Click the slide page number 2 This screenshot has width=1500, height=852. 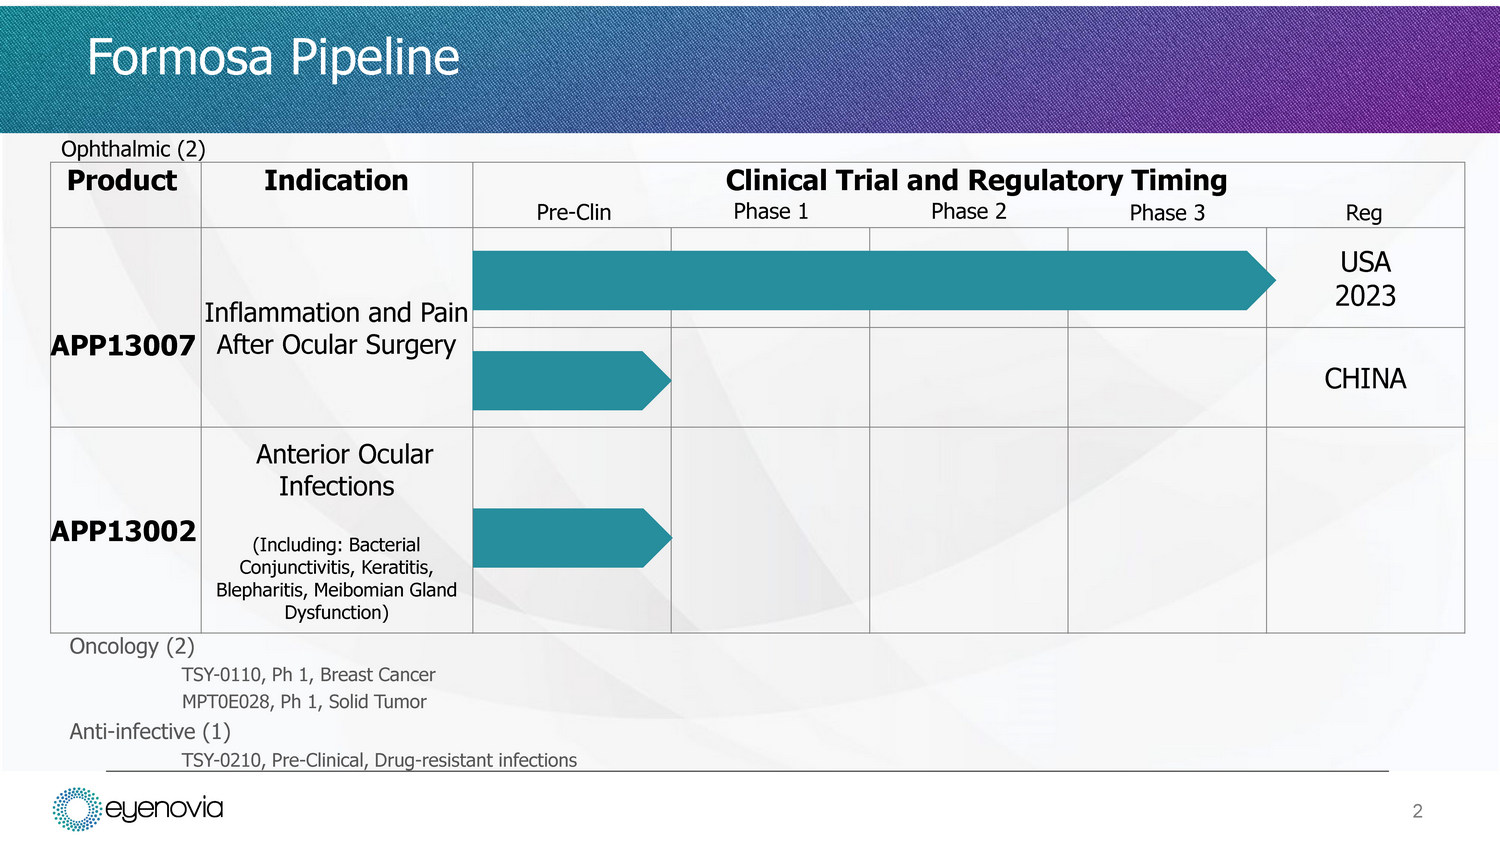1417,811
